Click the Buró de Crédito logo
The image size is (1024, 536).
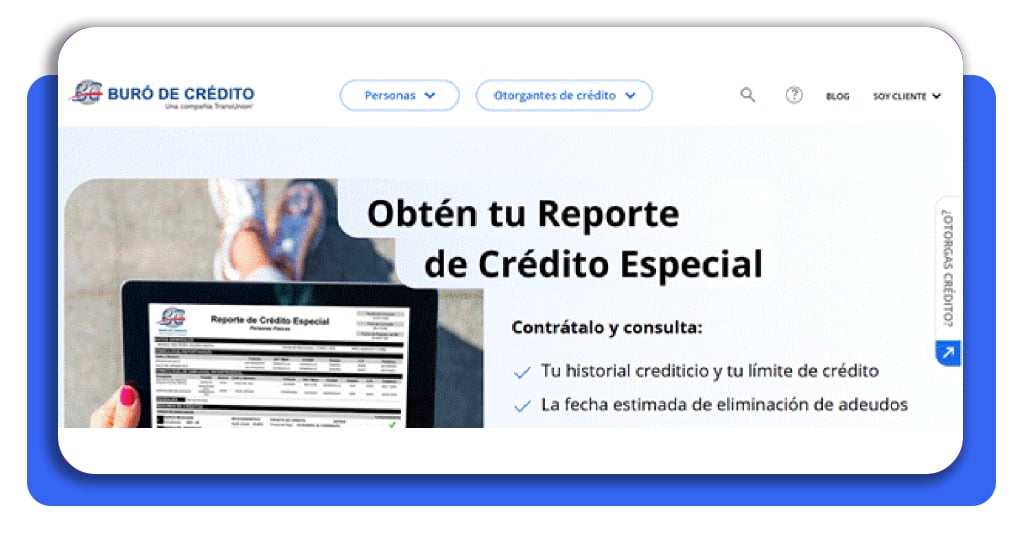(163, 95)
